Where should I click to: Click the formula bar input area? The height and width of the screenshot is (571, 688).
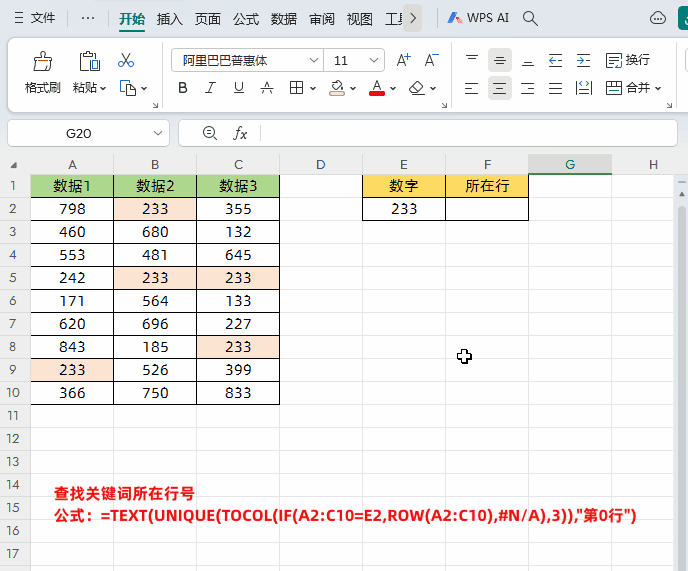tap(469, 133)
